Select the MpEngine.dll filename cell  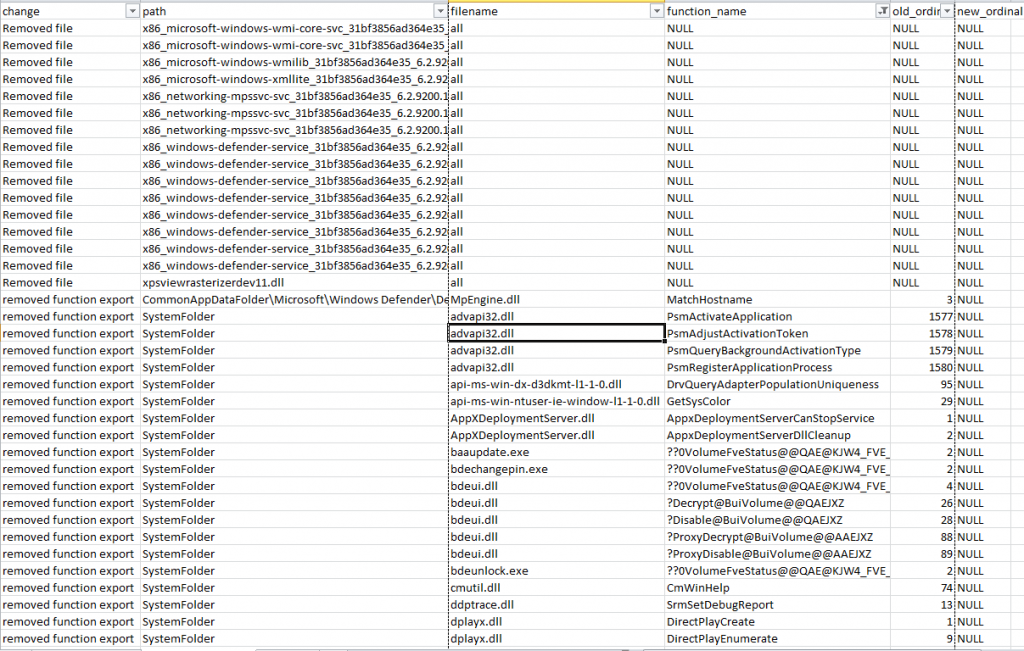point(486,300)
